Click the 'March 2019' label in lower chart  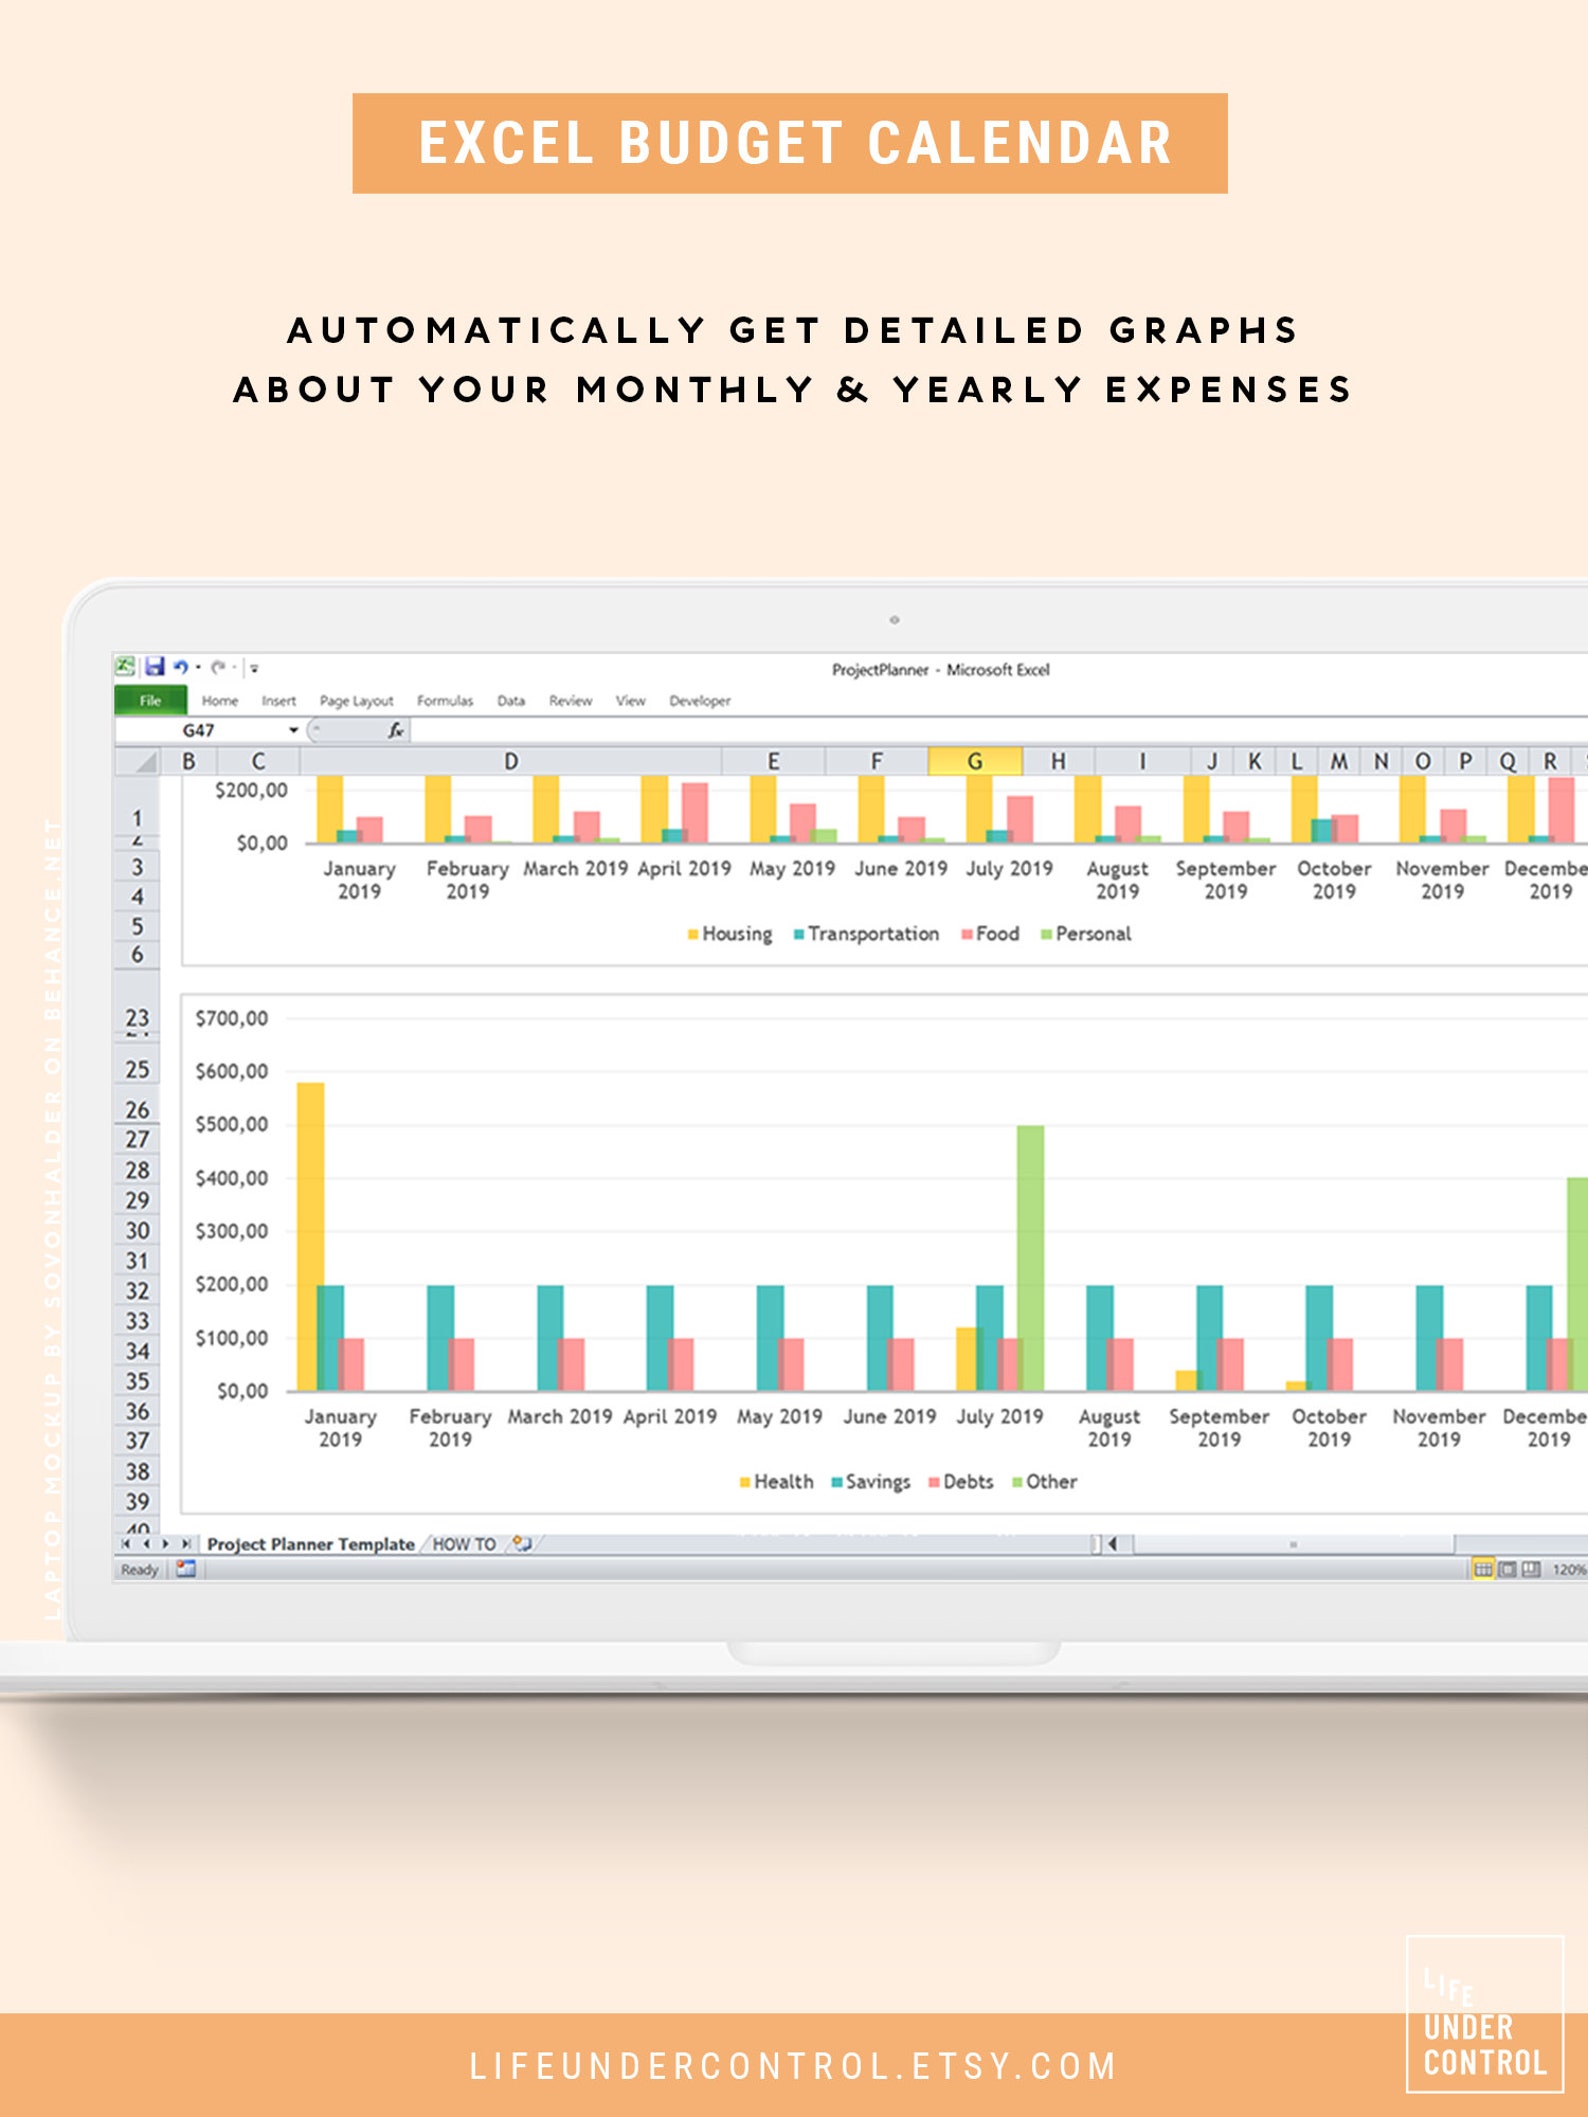(x=560, y=1417)
